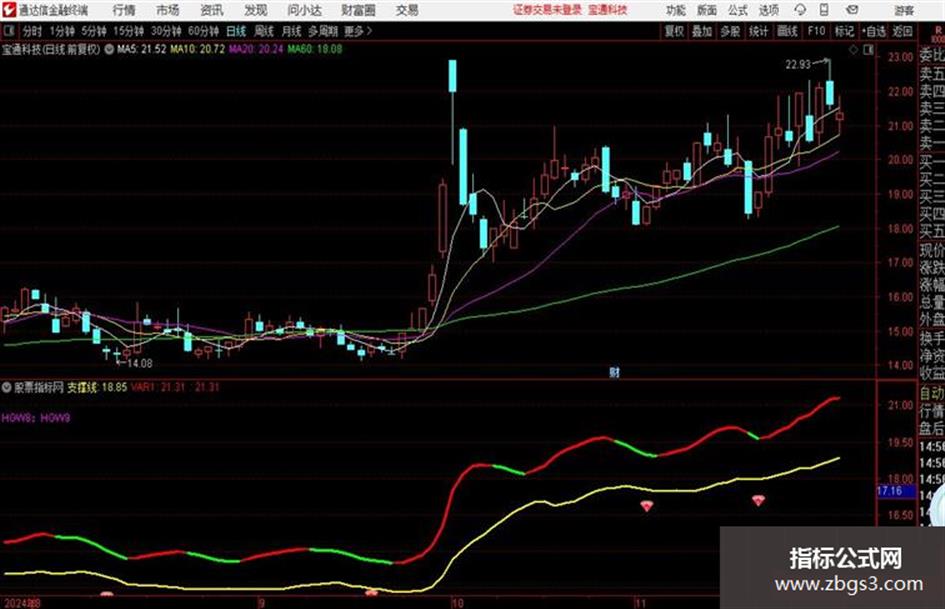Click the 叠加 overlay button

point(703,31)
